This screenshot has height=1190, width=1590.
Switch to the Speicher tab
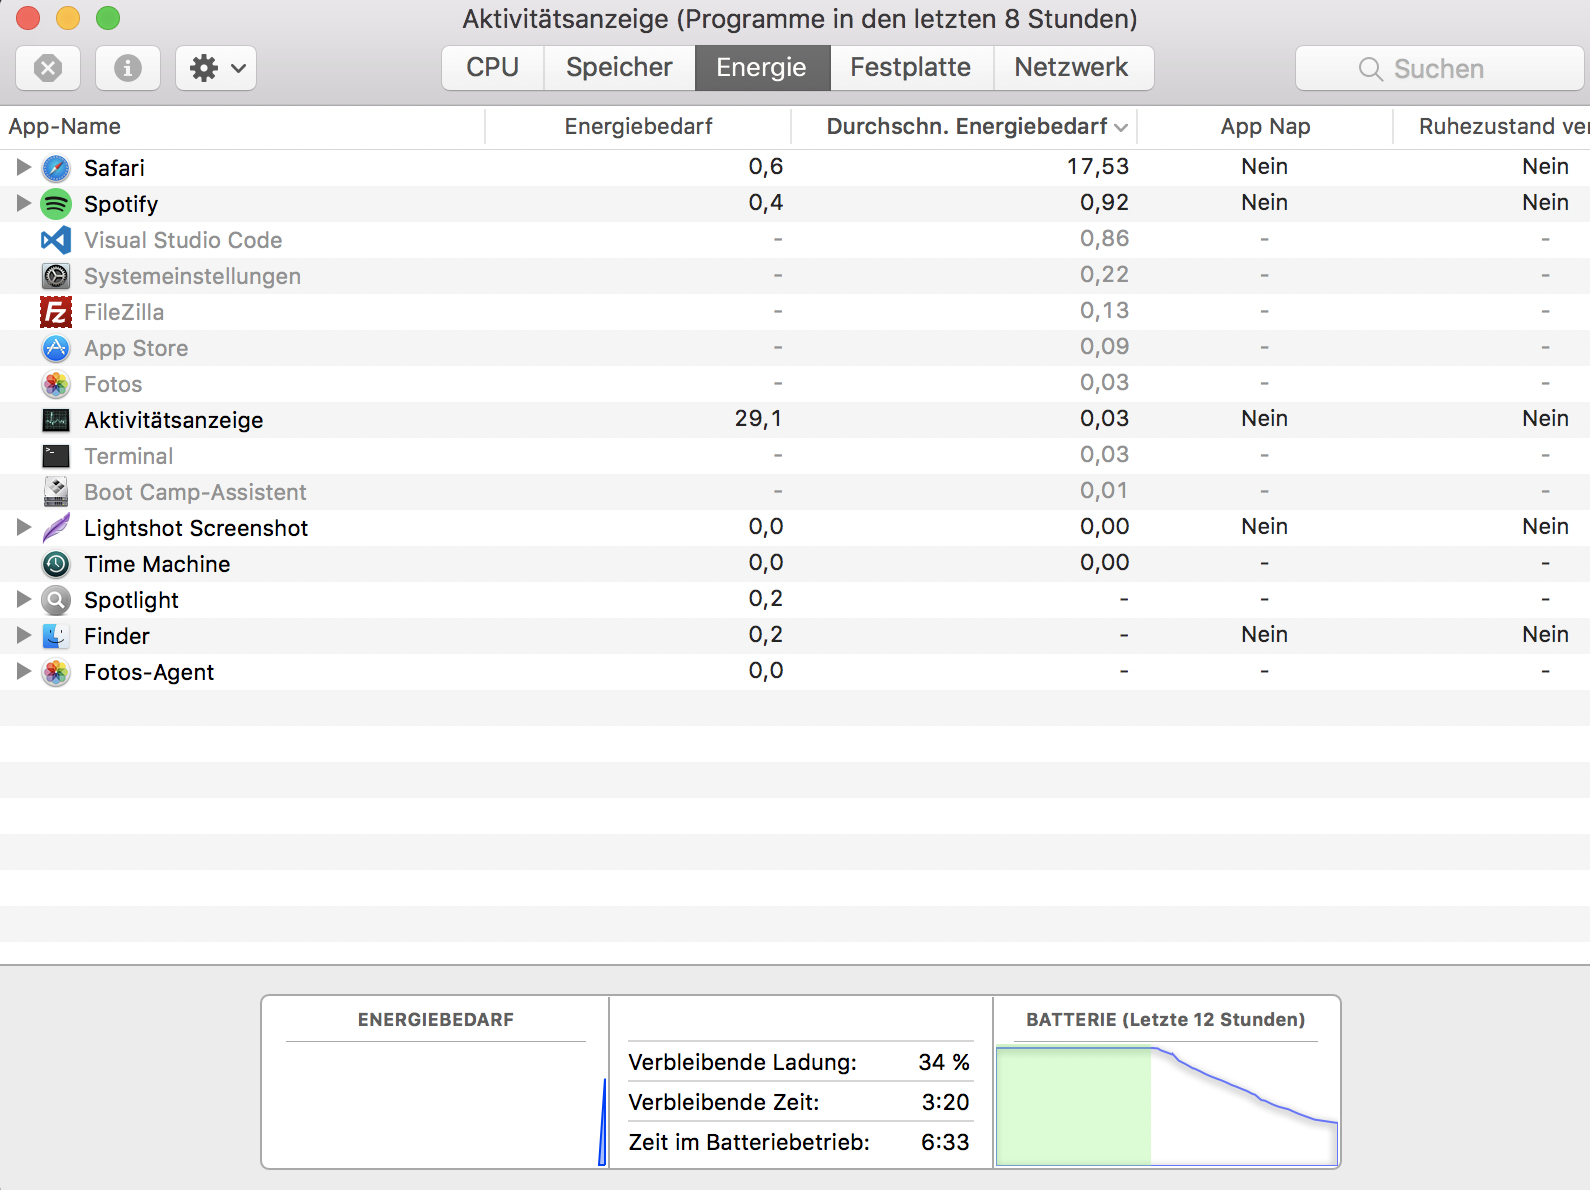tap(620, 68)
